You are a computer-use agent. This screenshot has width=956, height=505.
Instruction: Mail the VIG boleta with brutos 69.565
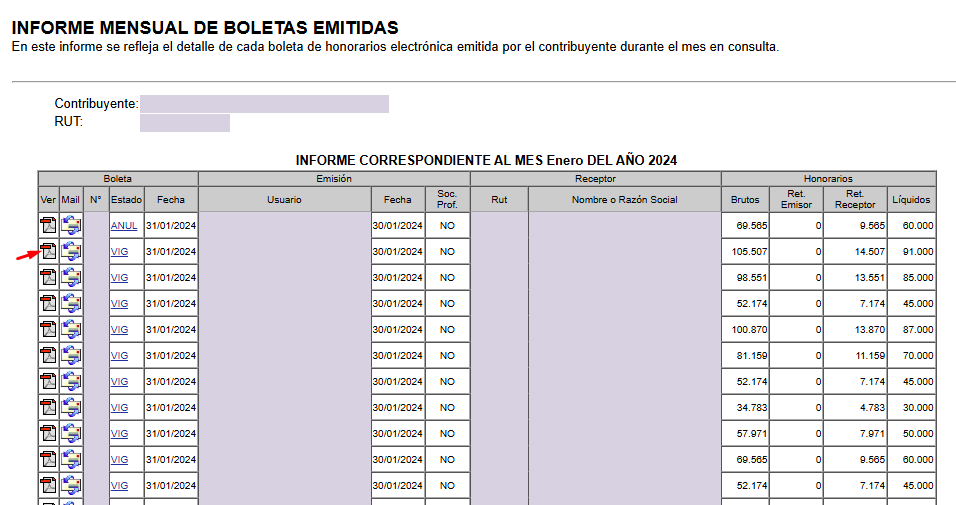71,459
